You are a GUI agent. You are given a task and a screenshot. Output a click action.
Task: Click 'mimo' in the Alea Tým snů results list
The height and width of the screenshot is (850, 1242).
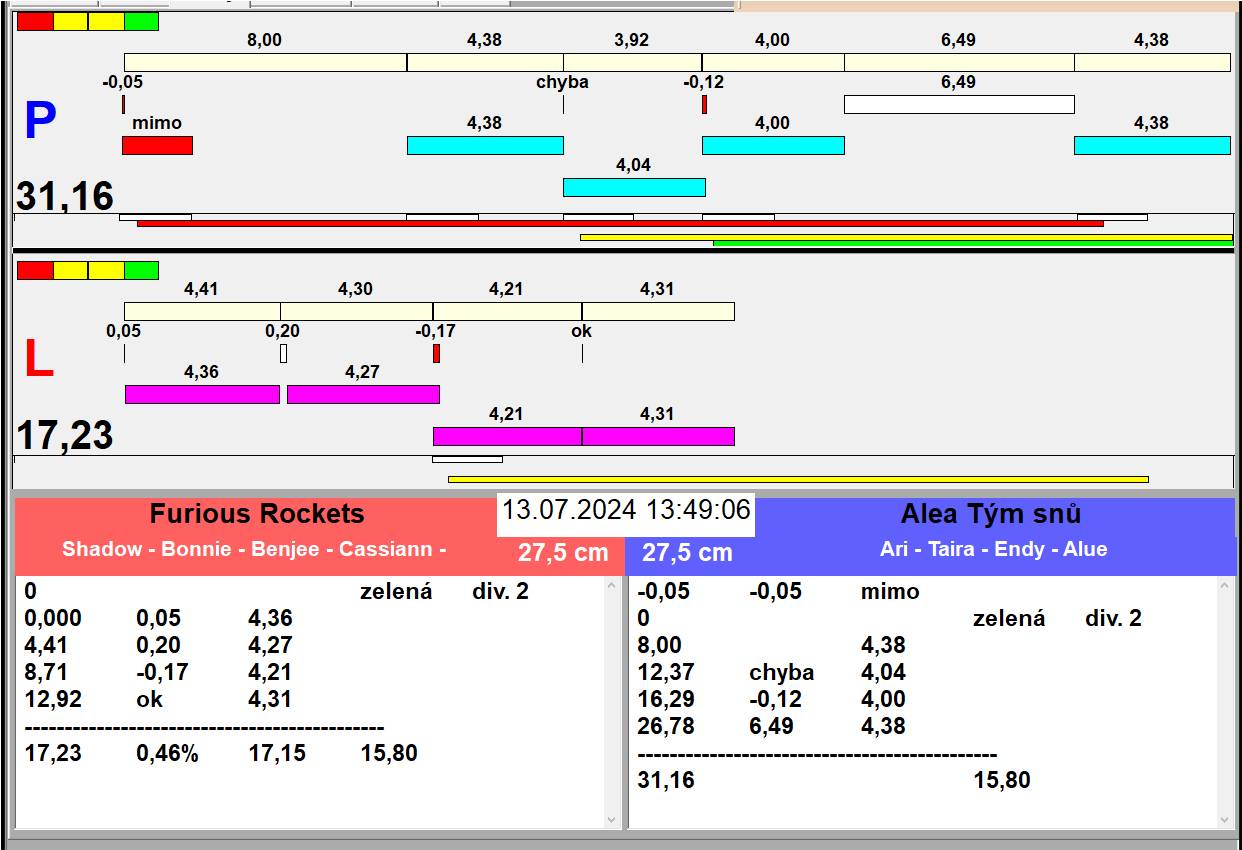pos(890,591)
